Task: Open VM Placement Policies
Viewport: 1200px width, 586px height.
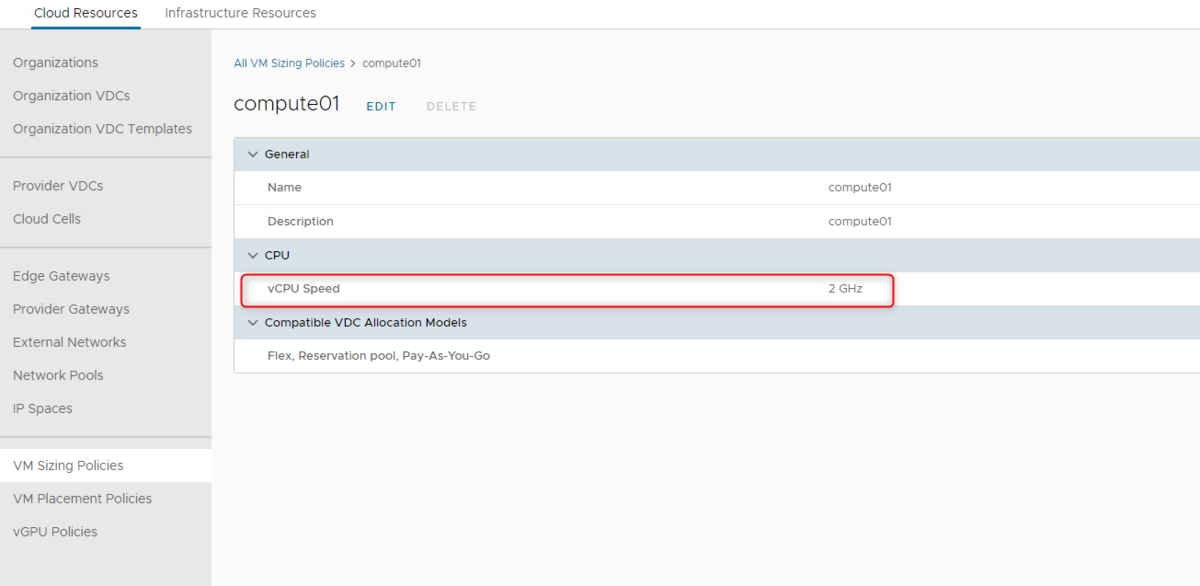Action: tap(82, 498)
